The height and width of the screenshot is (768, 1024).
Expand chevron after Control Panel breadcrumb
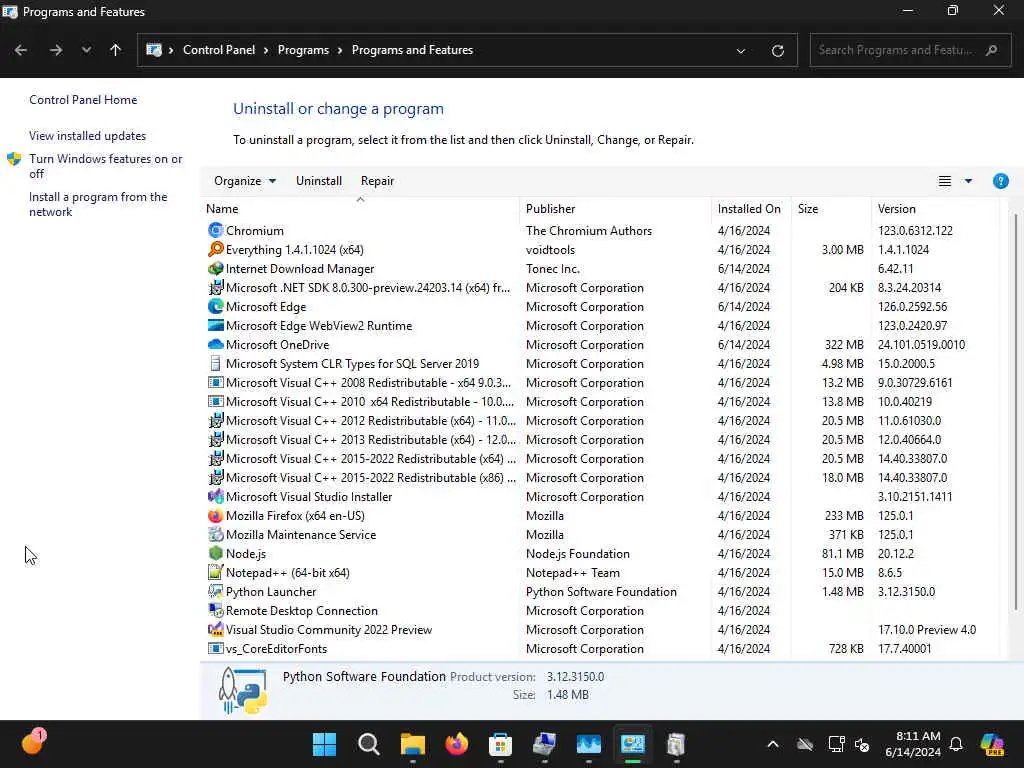tap(266, 50)
